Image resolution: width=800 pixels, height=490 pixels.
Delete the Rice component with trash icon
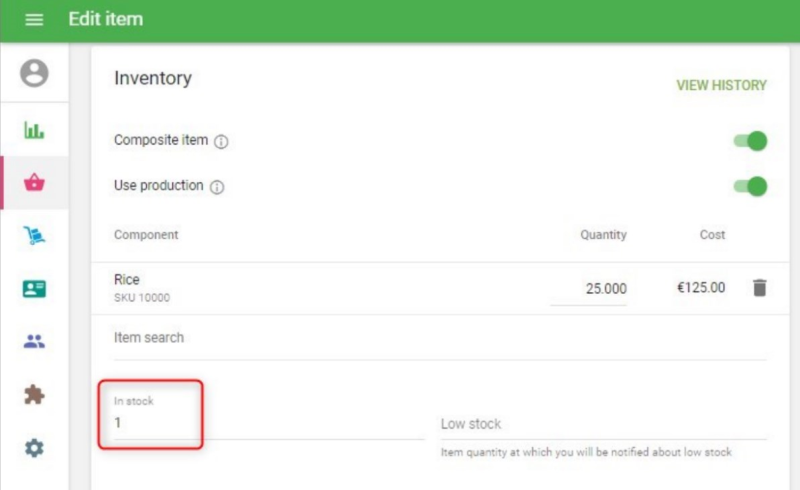pyautogui.click(x=759, y=288)
